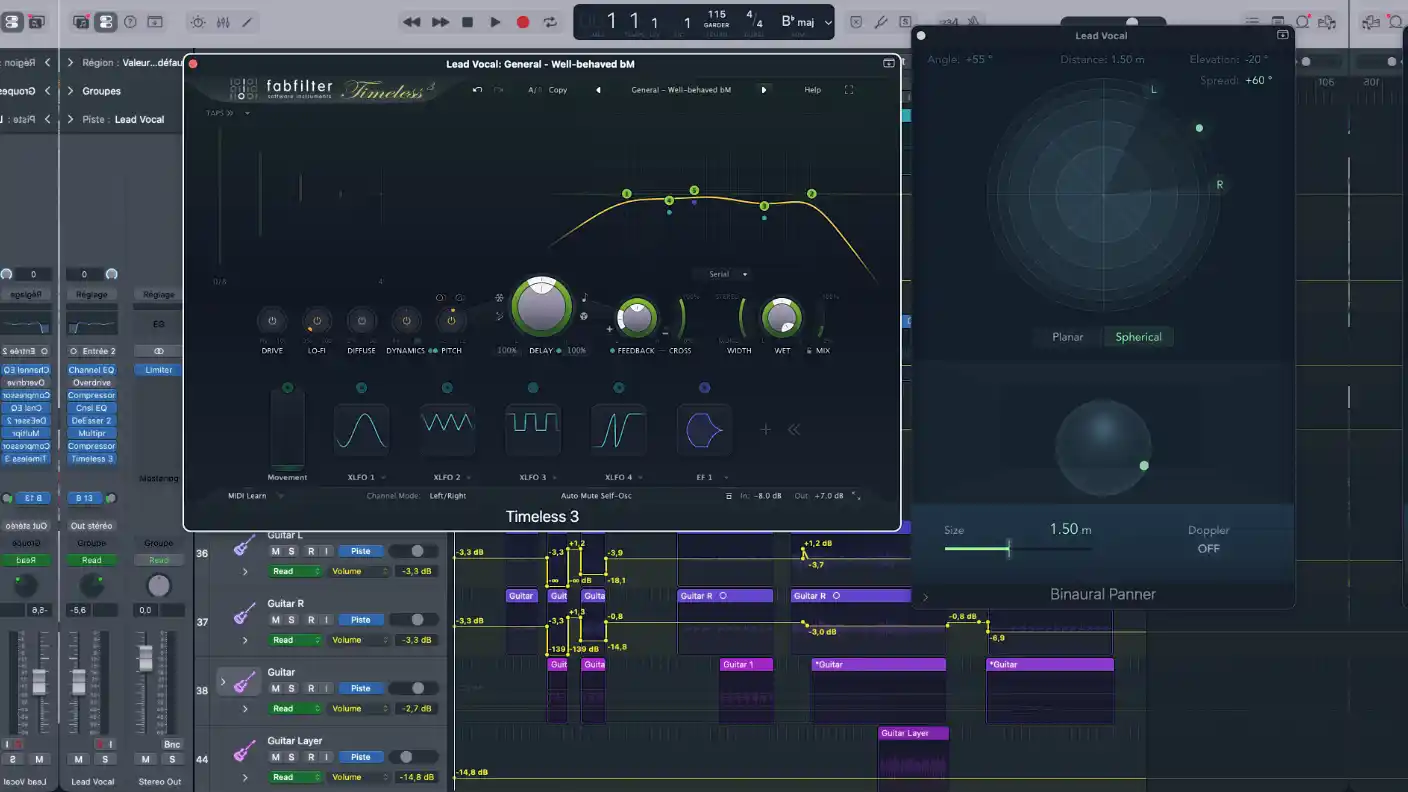Screen dimensions: 1408x792
Task: Click the snowflake freeze icon near Delay
Action: point(499,298)
